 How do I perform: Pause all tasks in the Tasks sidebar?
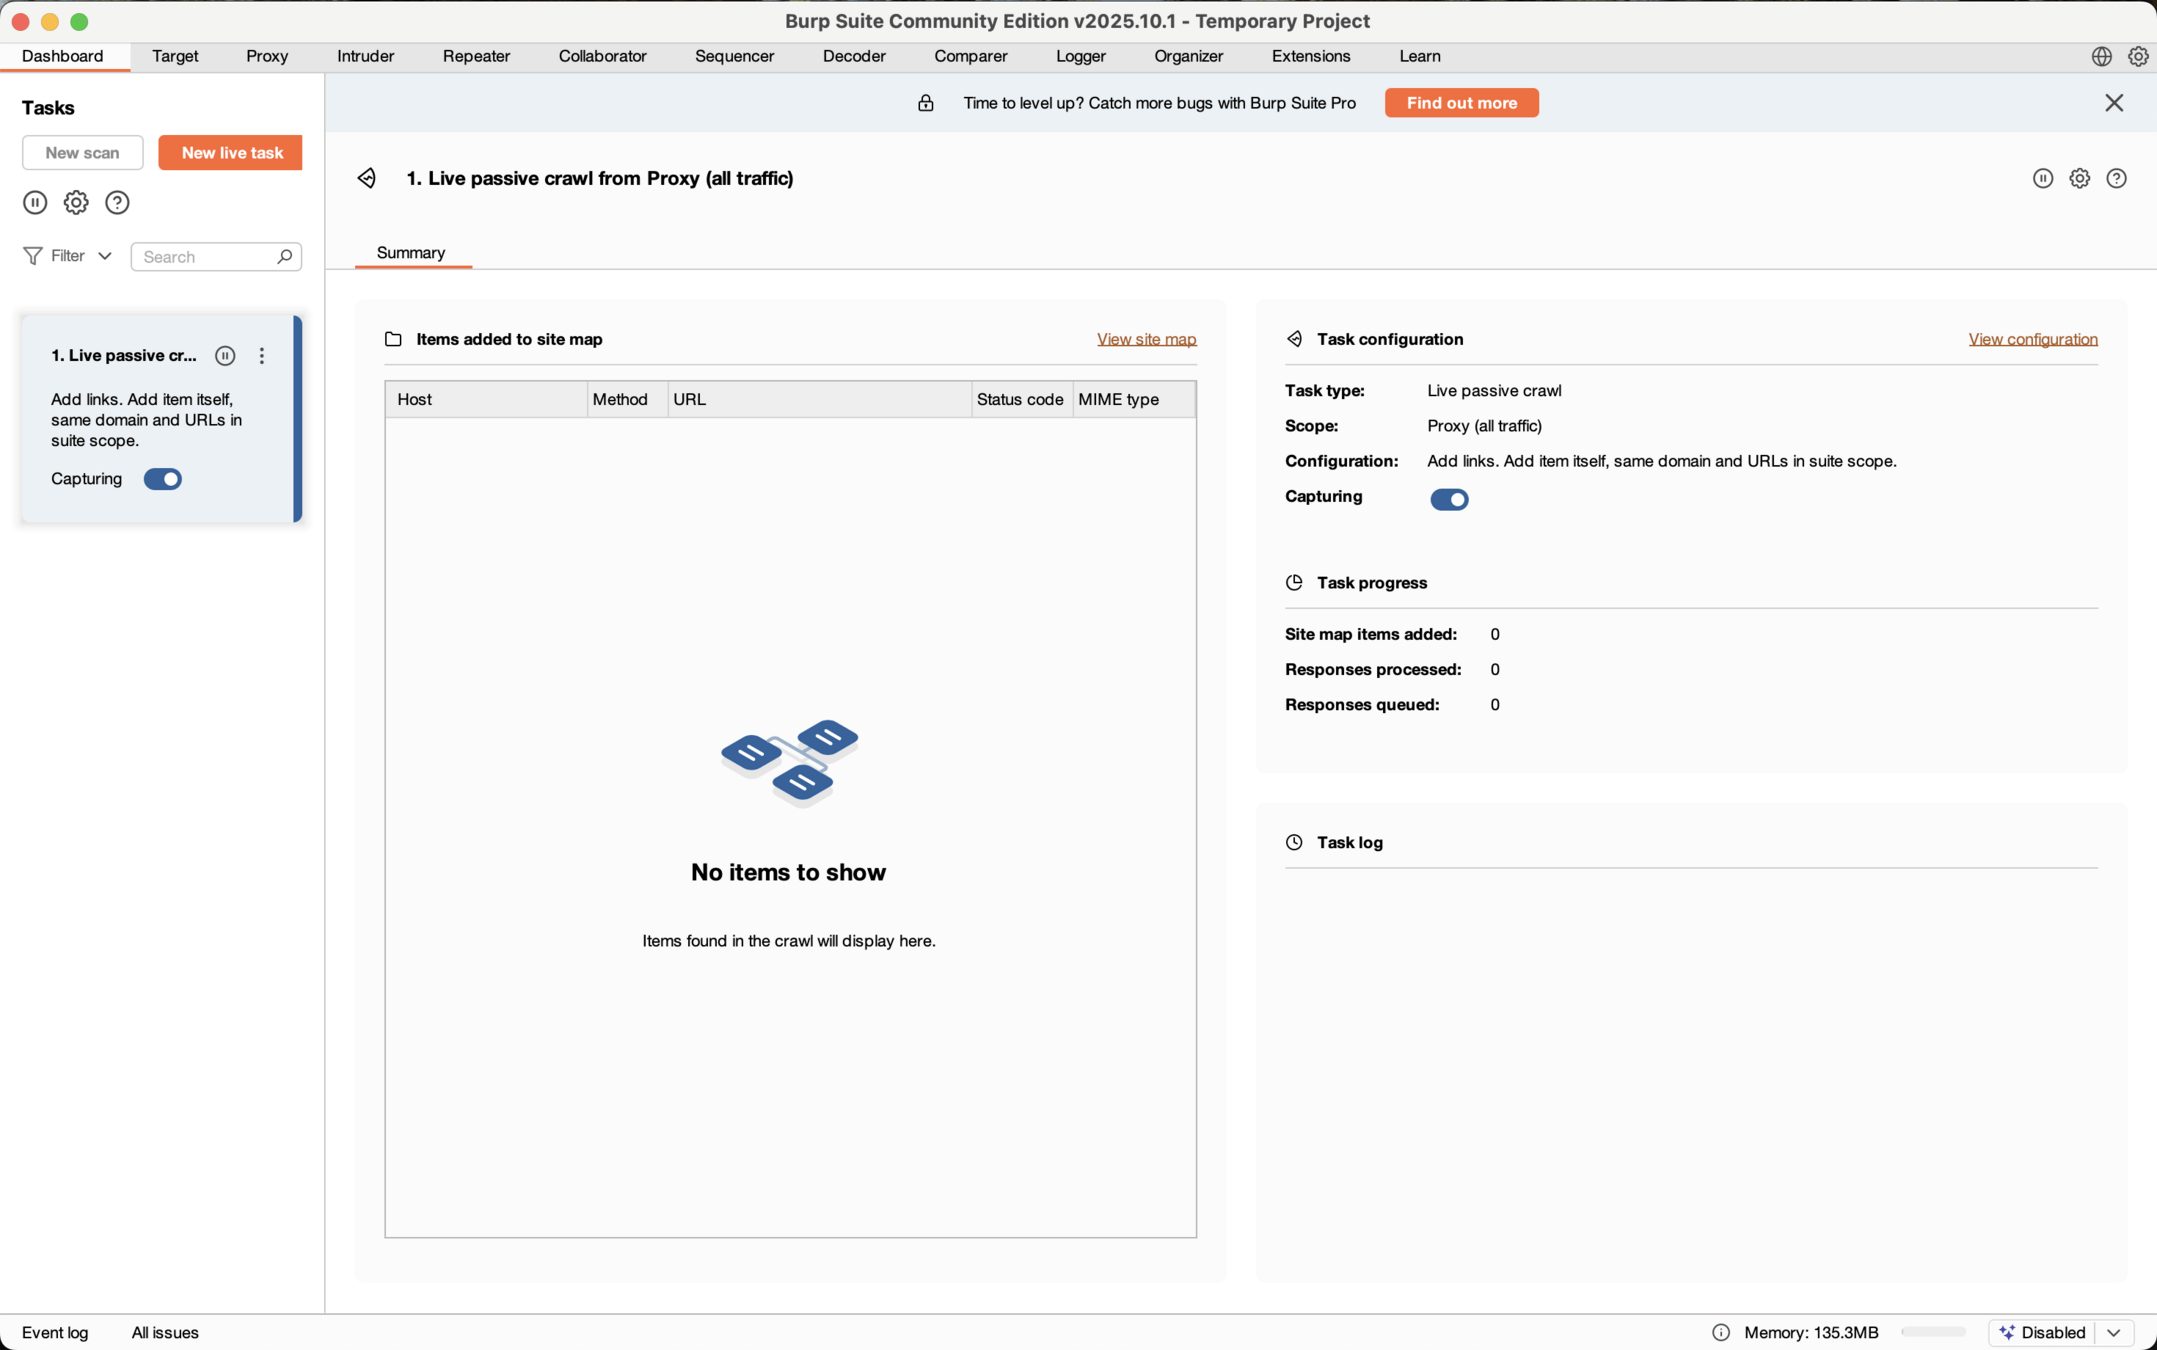[35, 203]
